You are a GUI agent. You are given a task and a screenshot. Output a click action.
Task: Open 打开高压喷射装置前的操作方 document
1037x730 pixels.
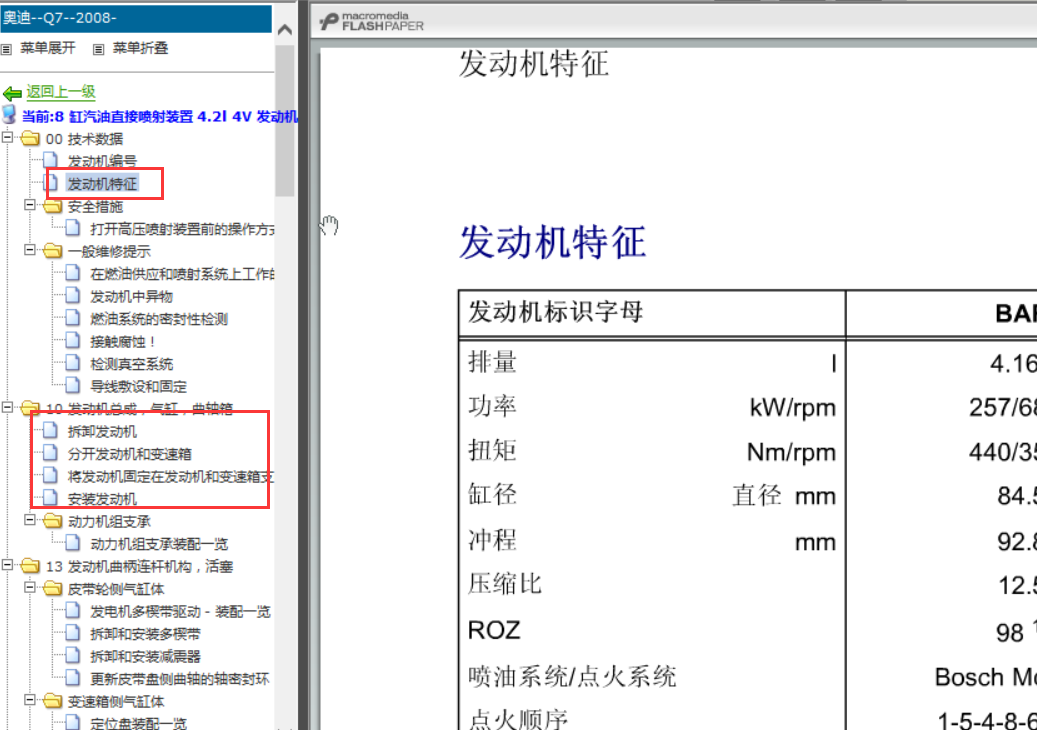pos(182,229)
